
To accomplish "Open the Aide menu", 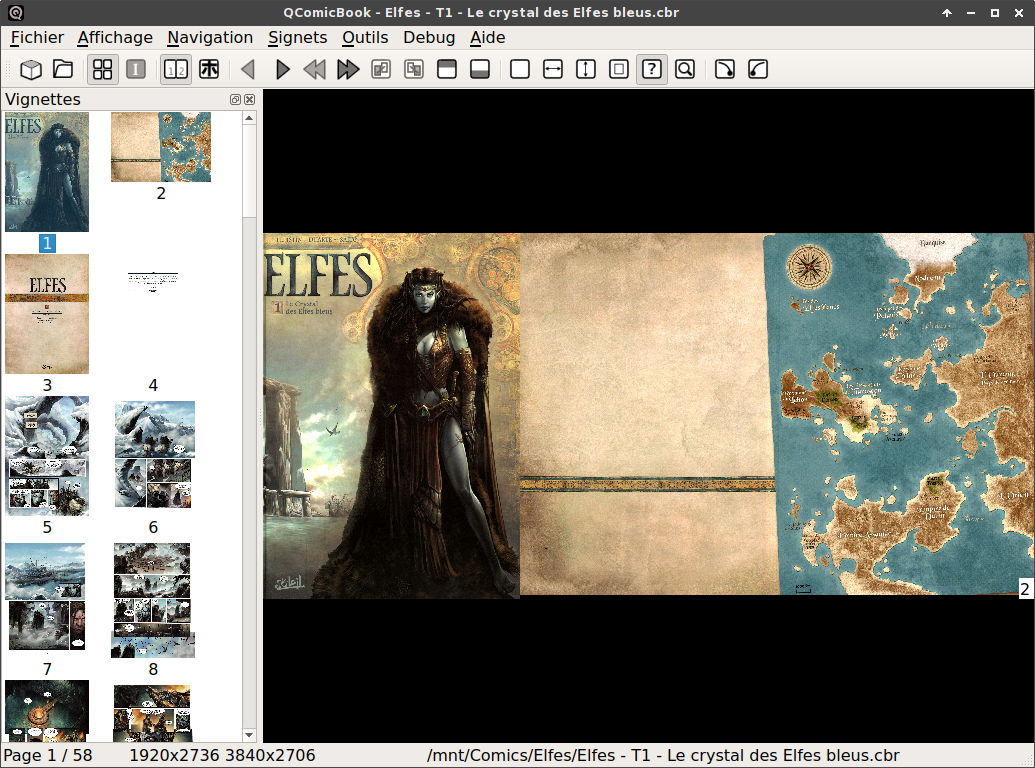I will pyautogui.click(x=488, y=38).
